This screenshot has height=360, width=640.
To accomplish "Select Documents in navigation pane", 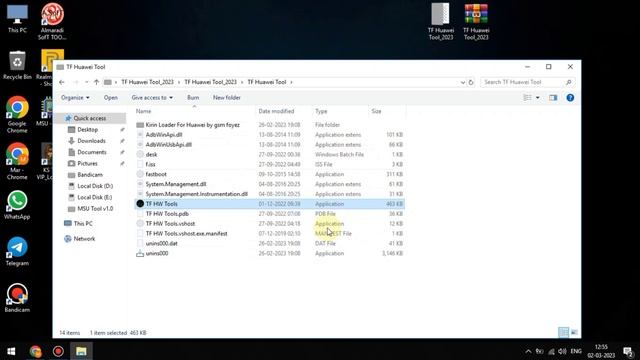I will tap(92, 152).
